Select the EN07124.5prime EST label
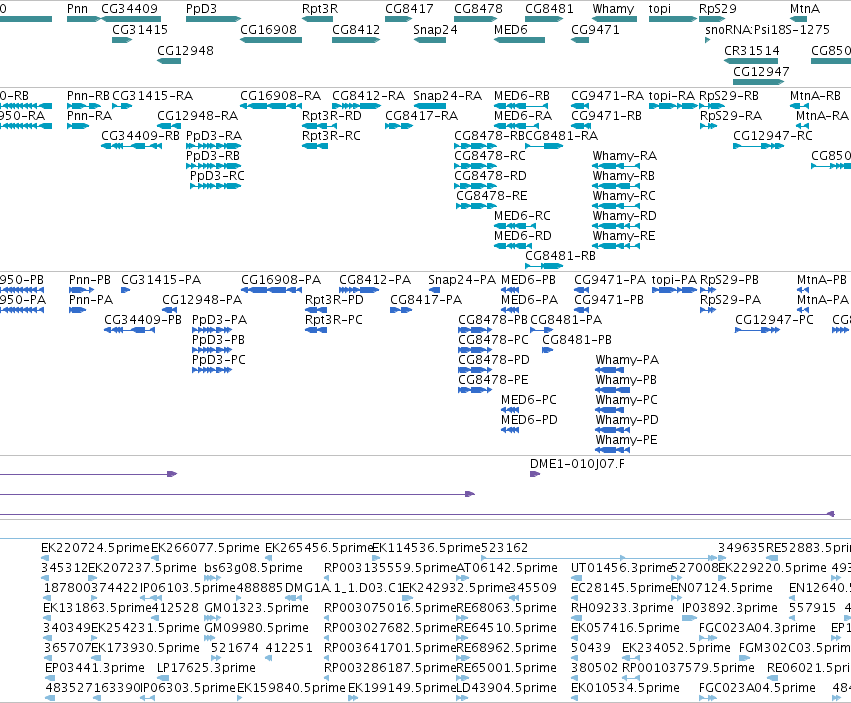 click(722, 588)
